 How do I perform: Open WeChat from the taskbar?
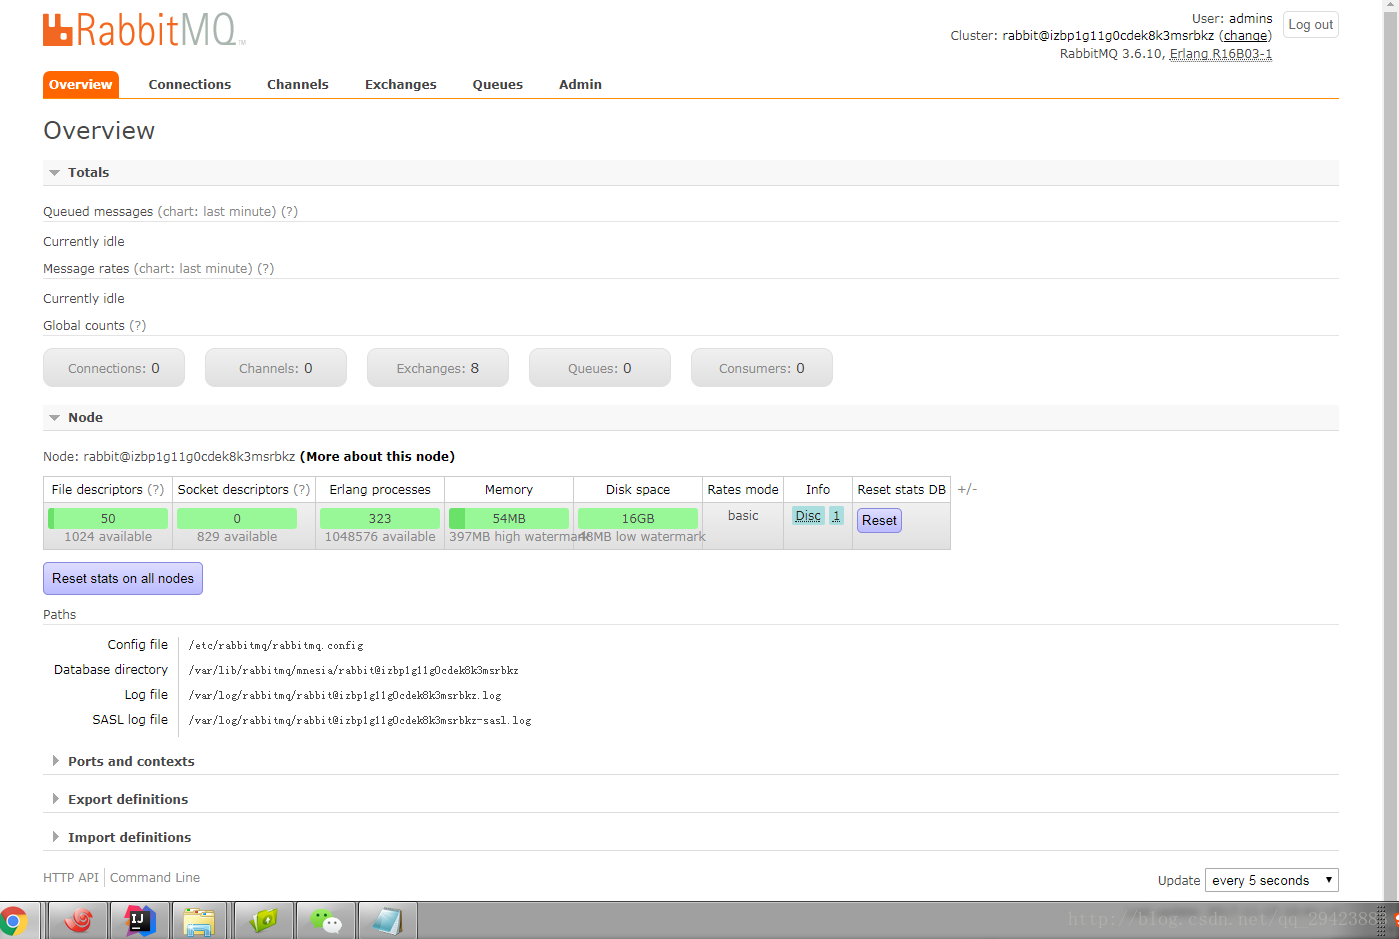pos(325,920)
